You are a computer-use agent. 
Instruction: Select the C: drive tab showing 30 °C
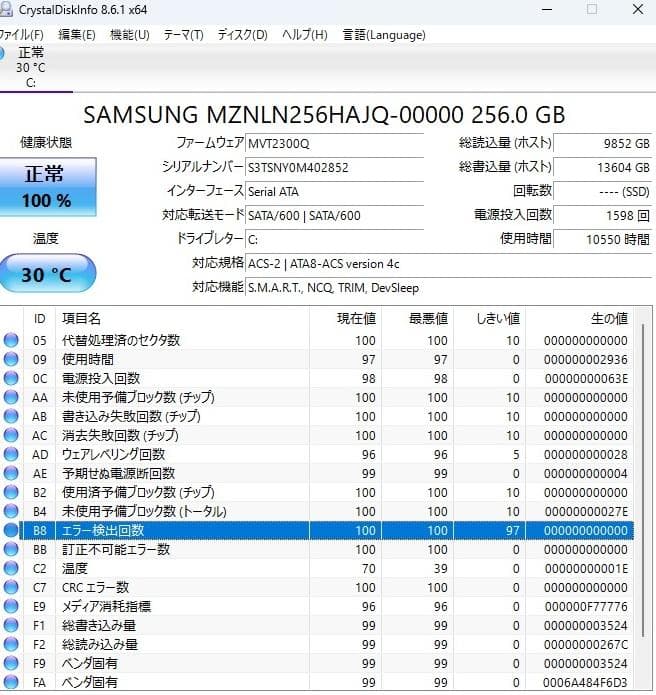point(31,67)
